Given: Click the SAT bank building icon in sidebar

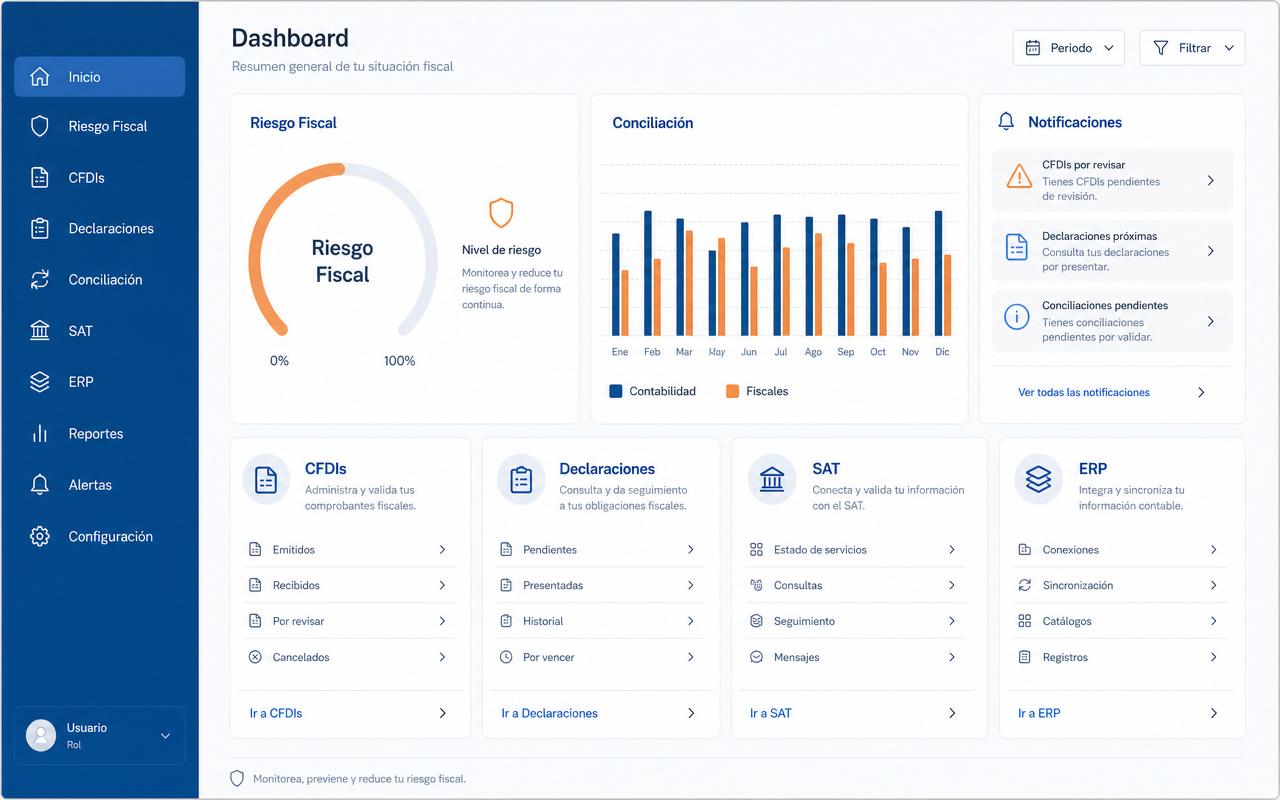Looking at the screenshot, I should (x=40, y=331).
